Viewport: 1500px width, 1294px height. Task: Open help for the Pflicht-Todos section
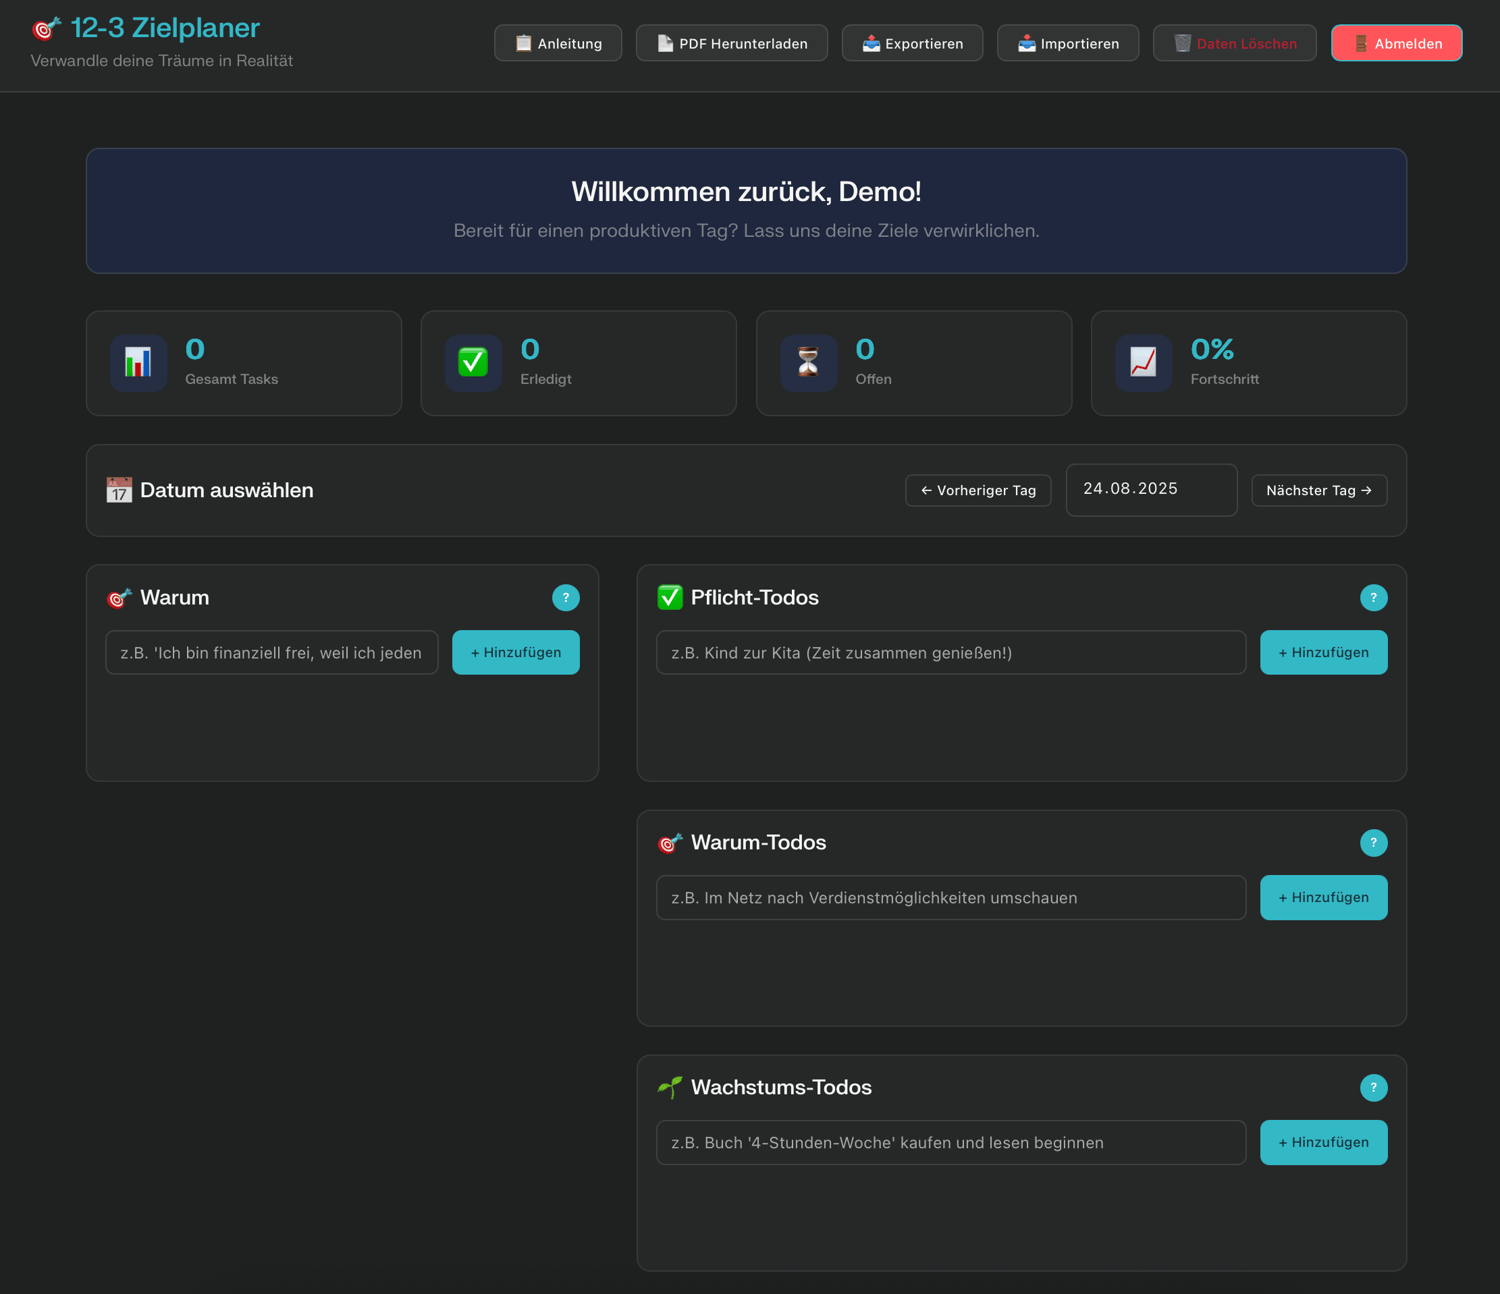pyautogui.click(x=1374, y=598)
